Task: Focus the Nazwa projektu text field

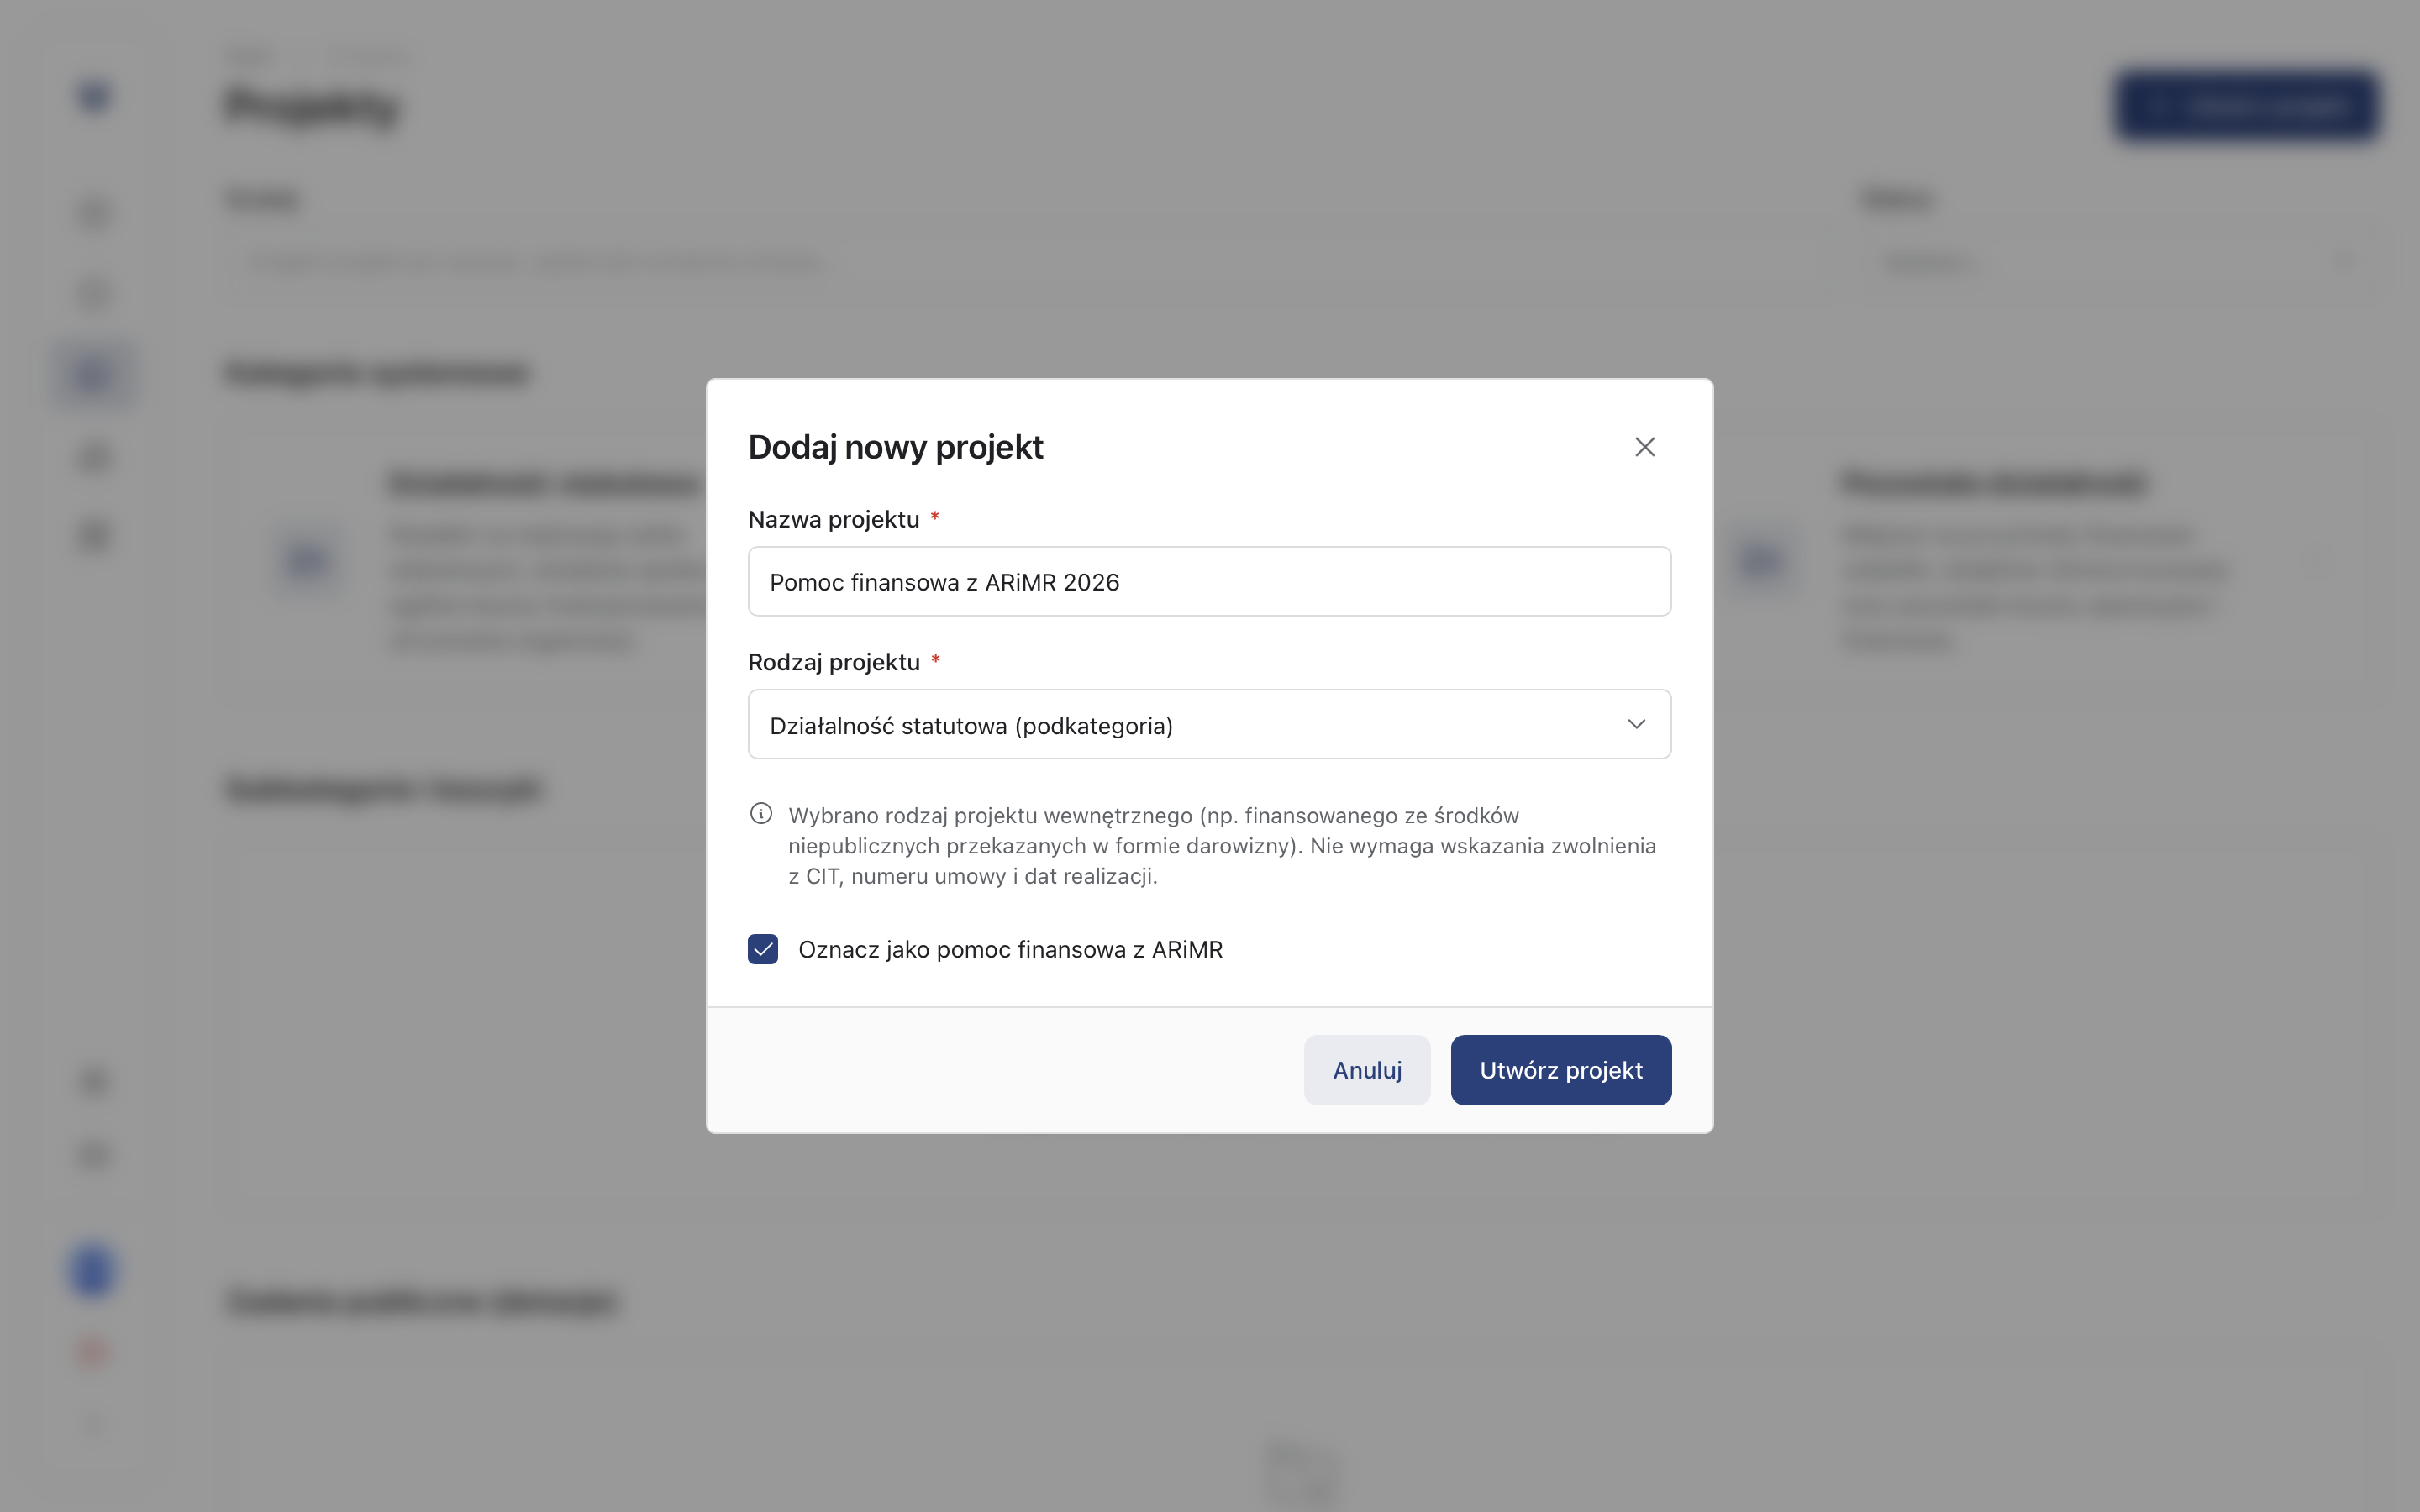Action: pyautogui.click(x=1208, y=582)
